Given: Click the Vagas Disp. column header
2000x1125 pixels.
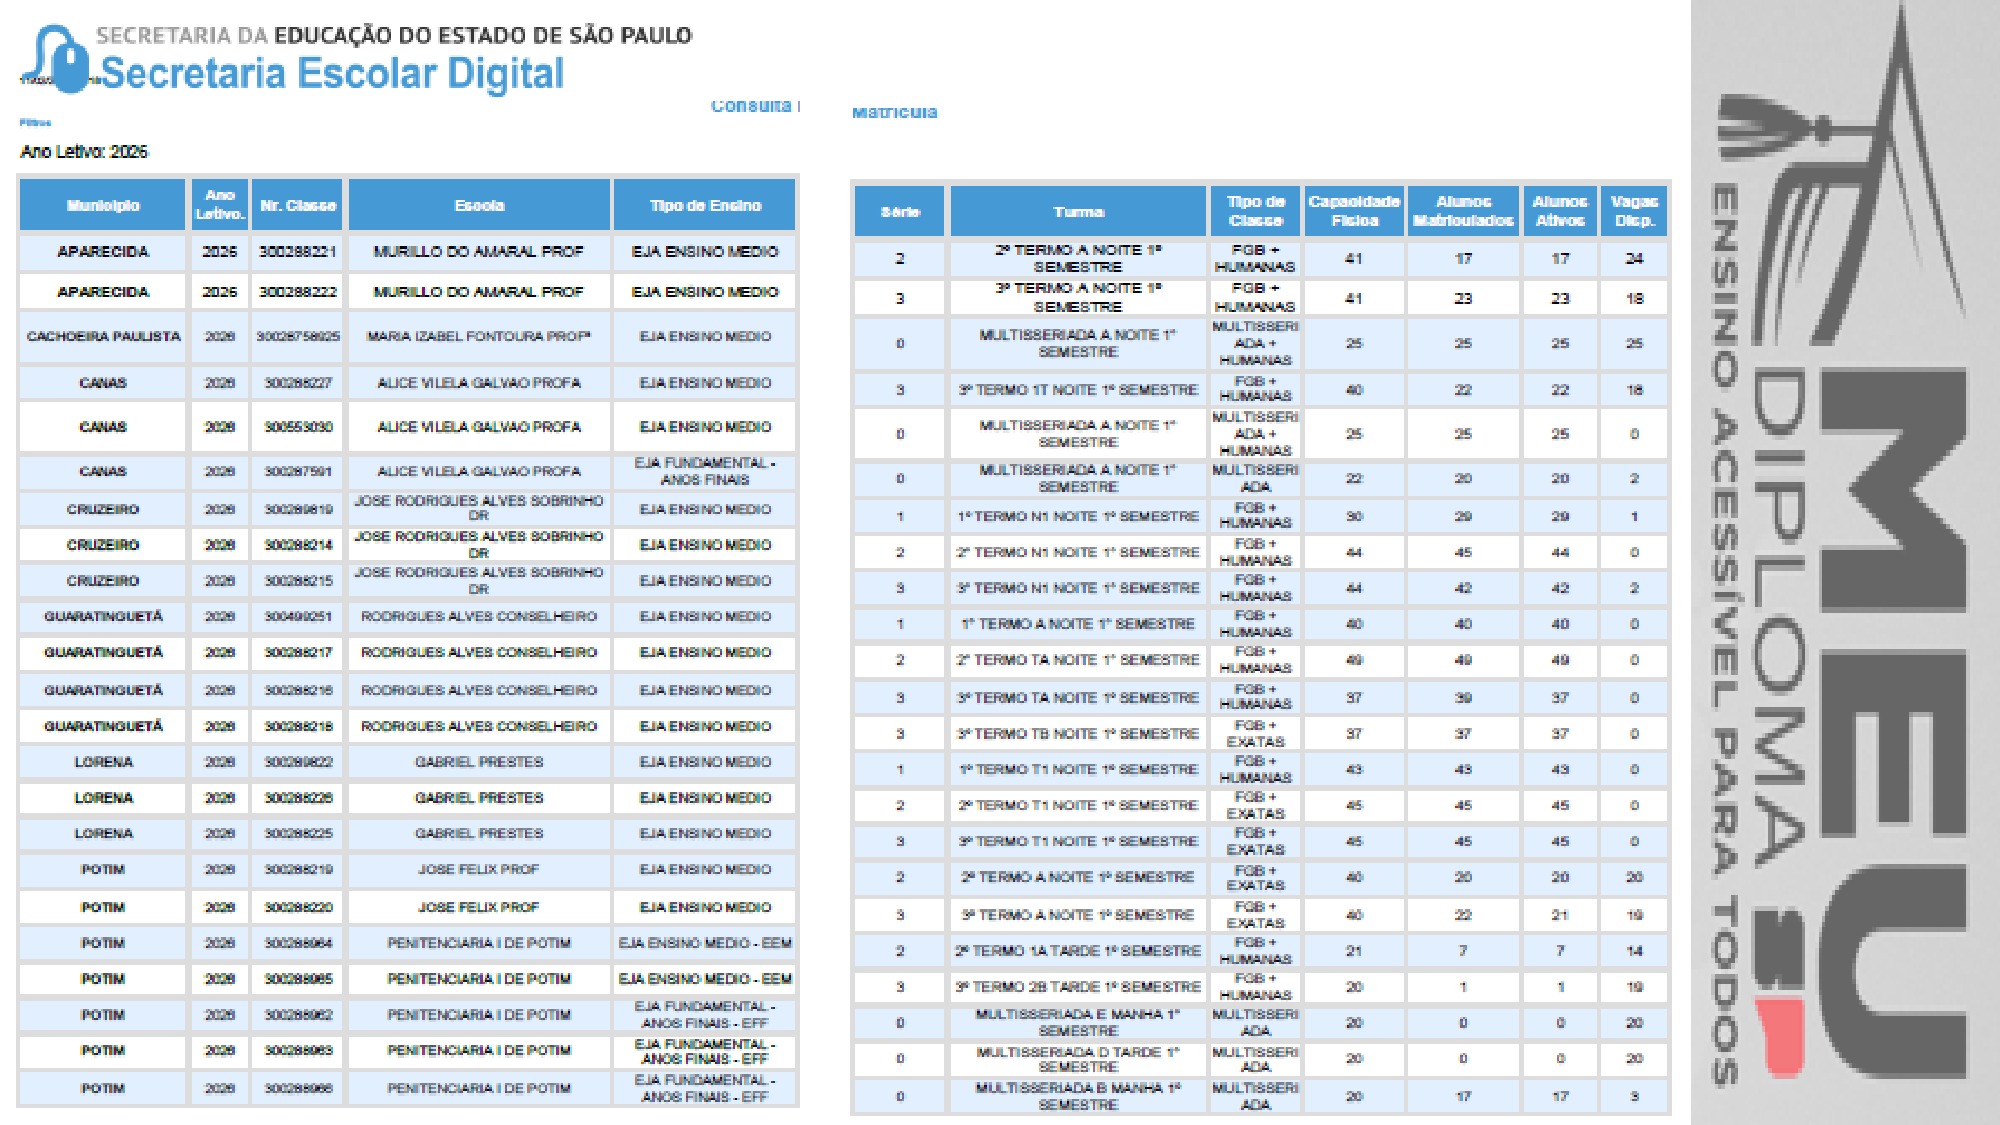Looking at the screenshot, I should point(1634,212).
